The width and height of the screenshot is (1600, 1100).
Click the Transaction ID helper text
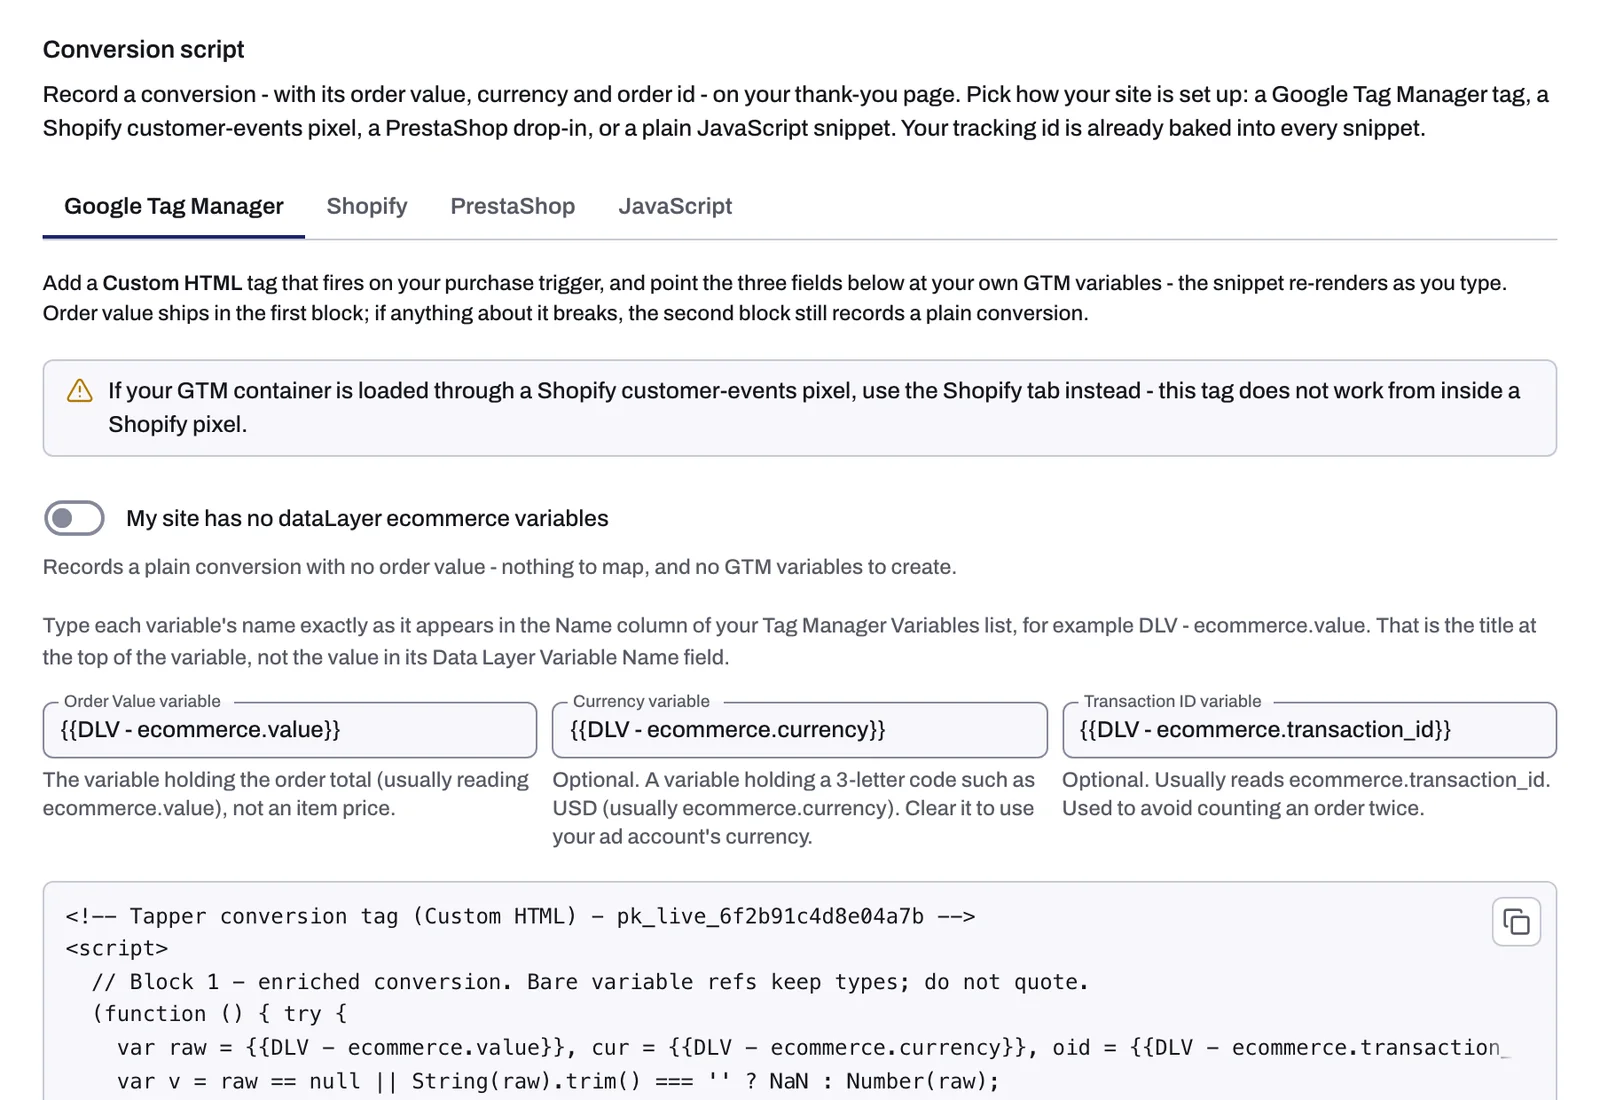(1306, 794)
